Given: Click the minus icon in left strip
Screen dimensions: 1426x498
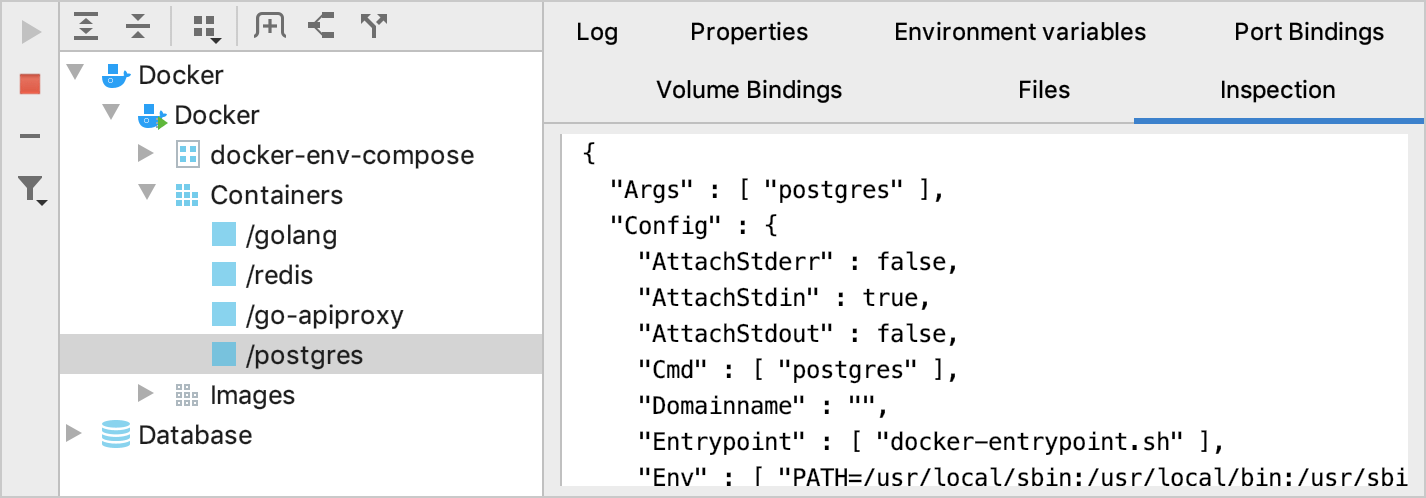Looking at the screenshot, I should [30, 136].
